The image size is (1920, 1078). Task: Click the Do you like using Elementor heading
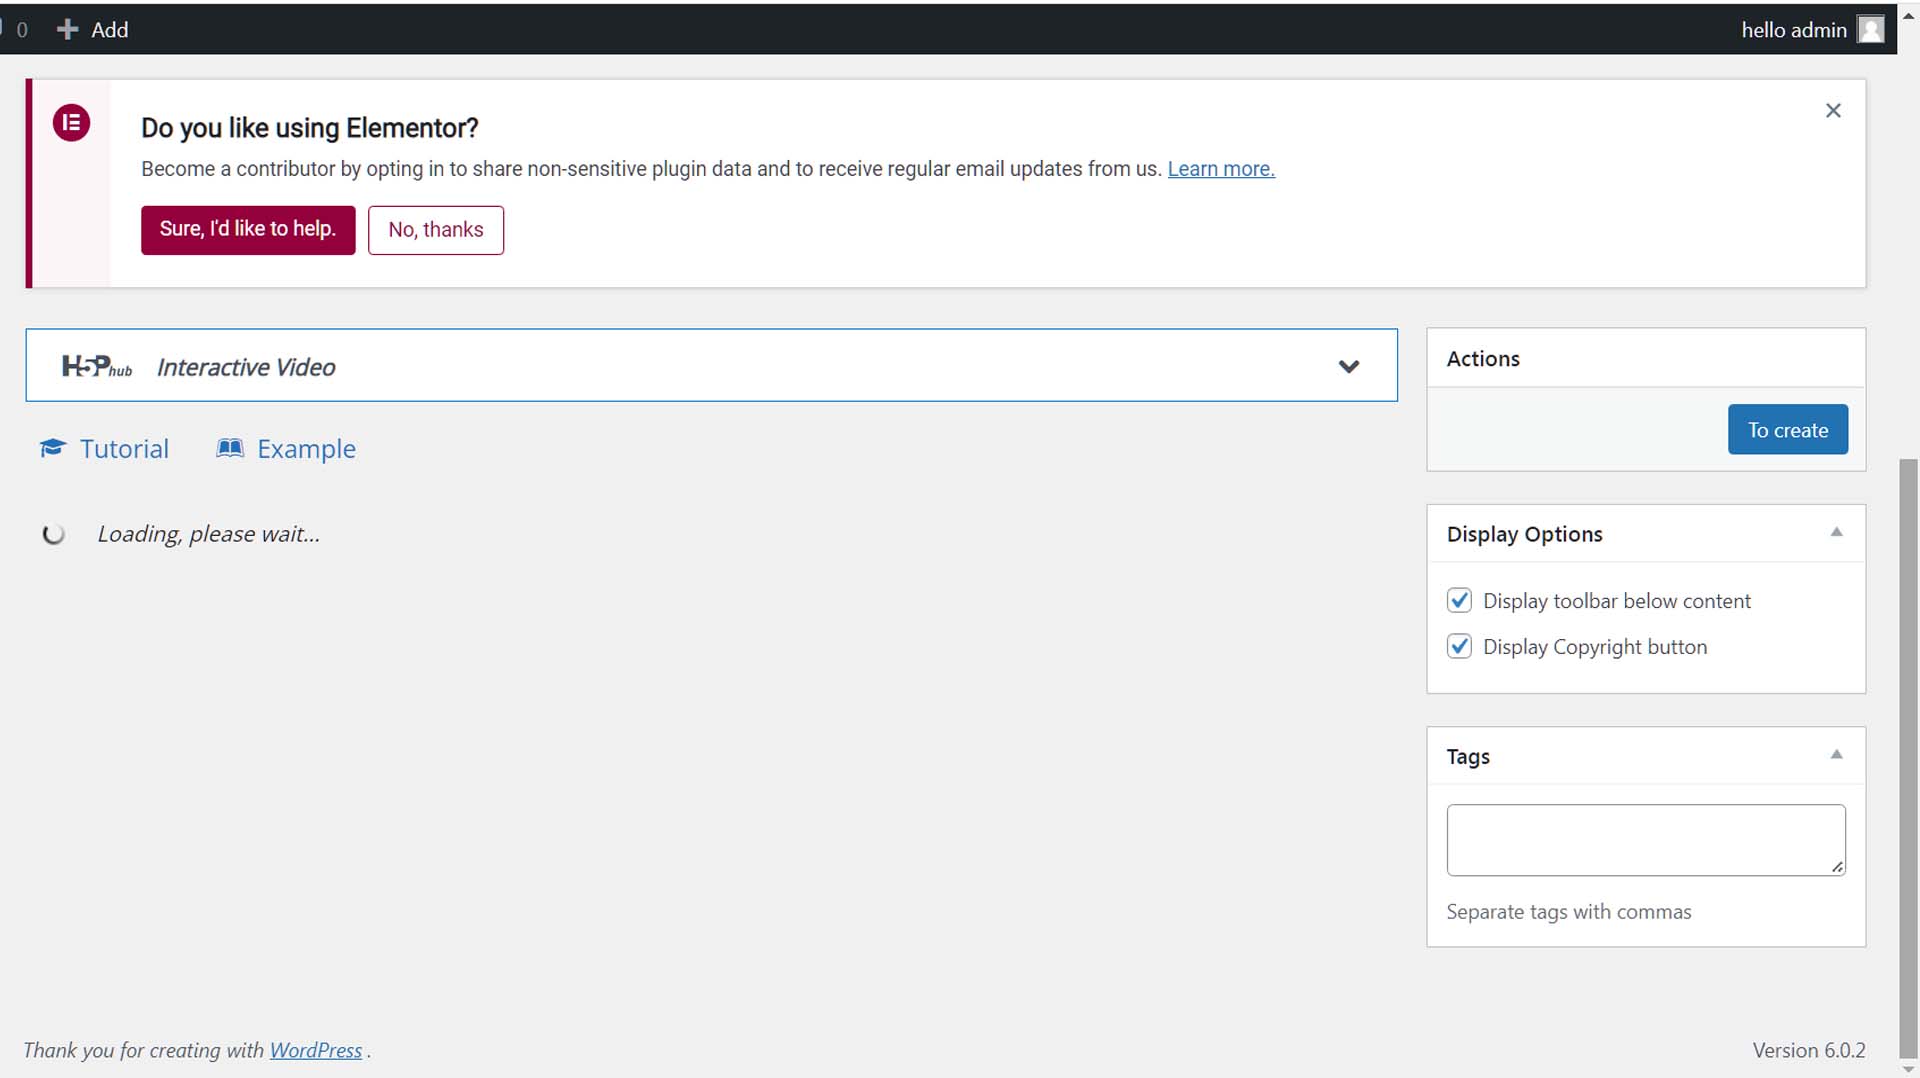coord(309,128)
